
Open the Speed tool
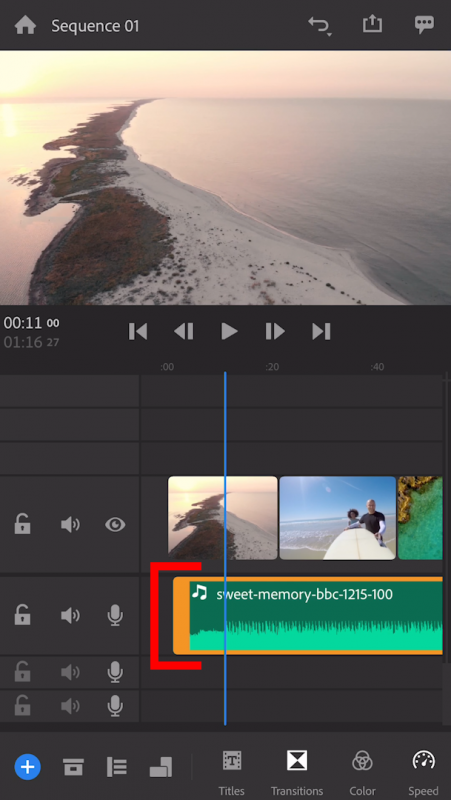(x=423, y=773)
